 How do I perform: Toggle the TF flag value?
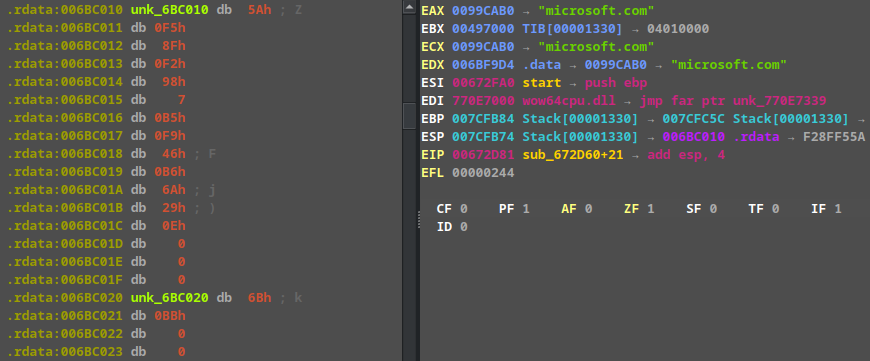(x=775, y=209)
